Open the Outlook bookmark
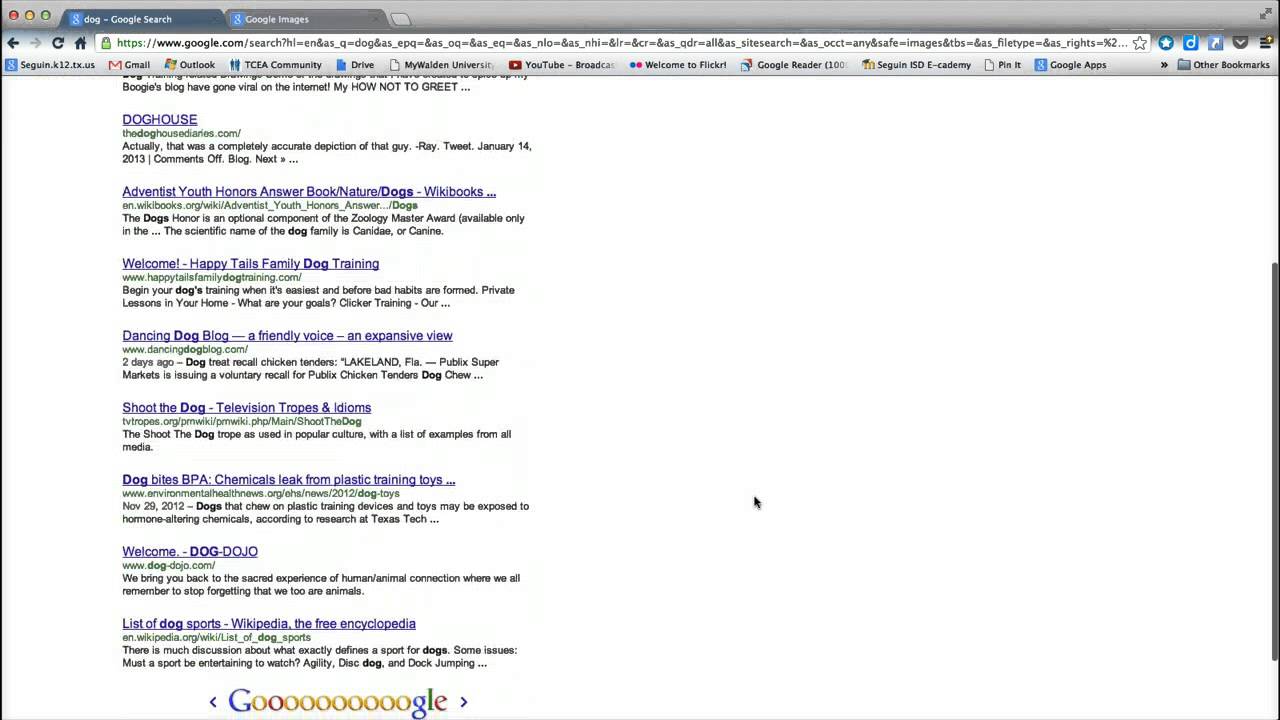This screenshot has height=720, width=1280. pyautogui.click(x=189, y=65)
